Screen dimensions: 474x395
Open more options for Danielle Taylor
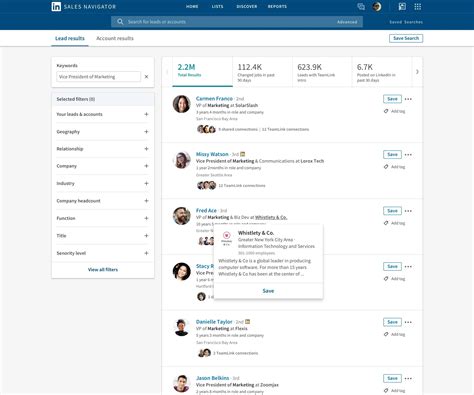pyautogui.click(x=408, y=322)
